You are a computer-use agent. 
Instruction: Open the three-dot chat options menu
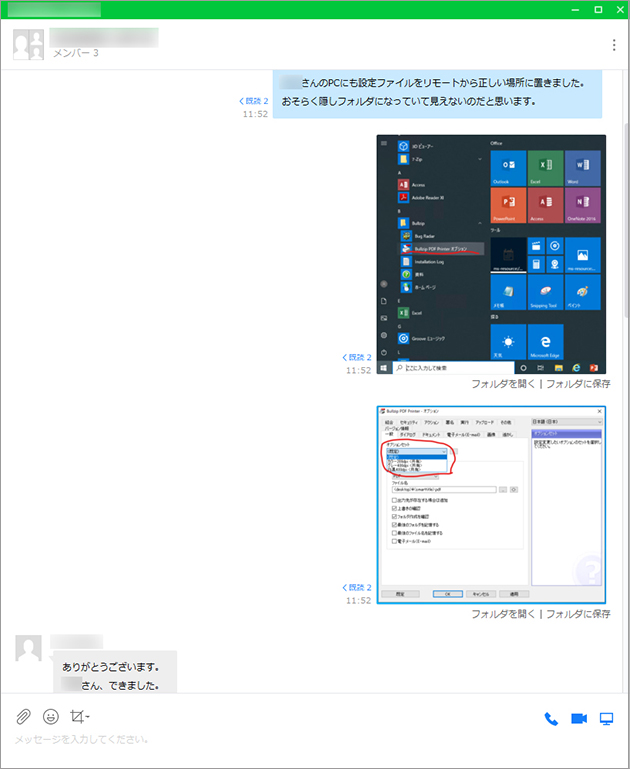tap(614, 45)
